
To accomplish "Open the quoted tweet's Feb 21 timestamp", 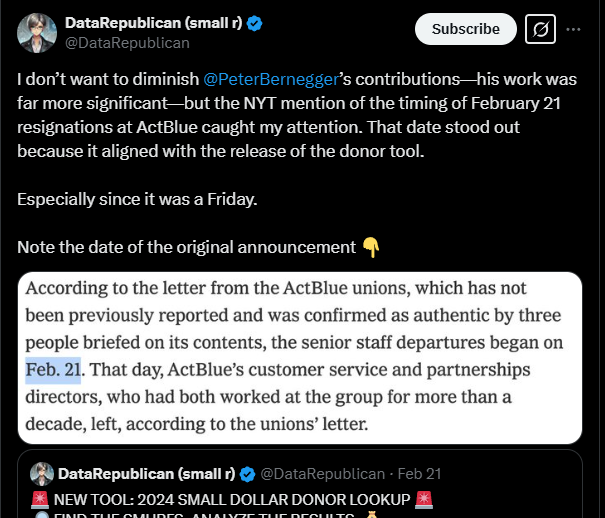I will pos(419,474).
